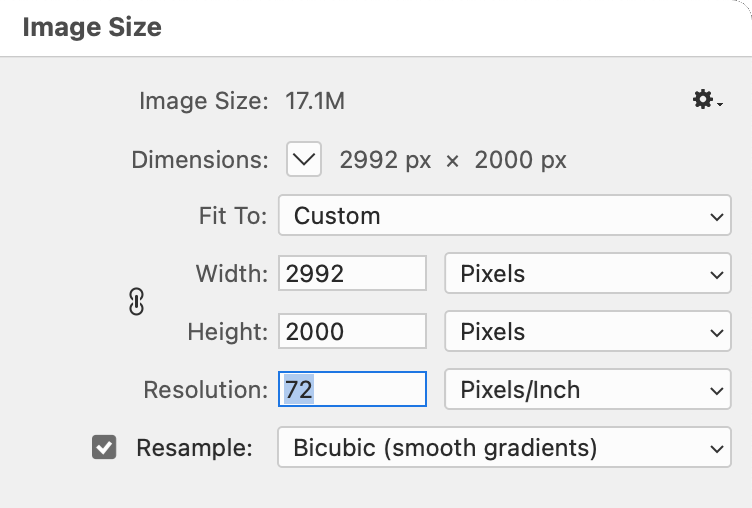Click the 17.1M image size readout
This screenshot has height=508, width=752.
pyautogui.click(x=316, y=101)
